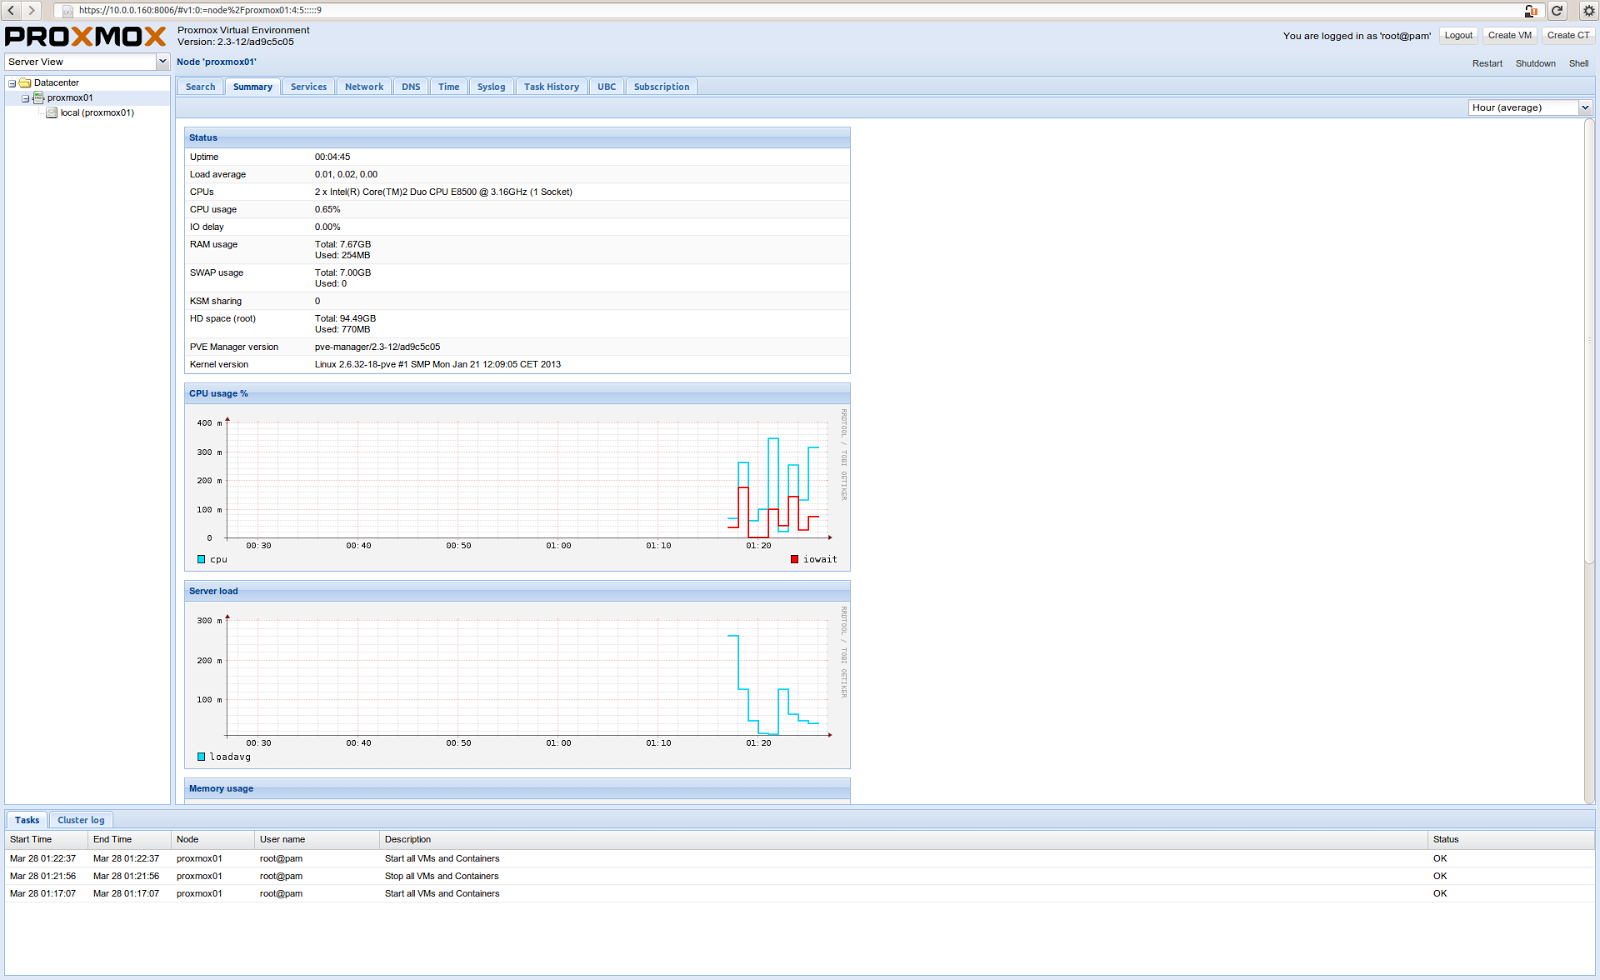Click the cpu legend color swatch
This screenshot has width=1600, height=980.
201,560
